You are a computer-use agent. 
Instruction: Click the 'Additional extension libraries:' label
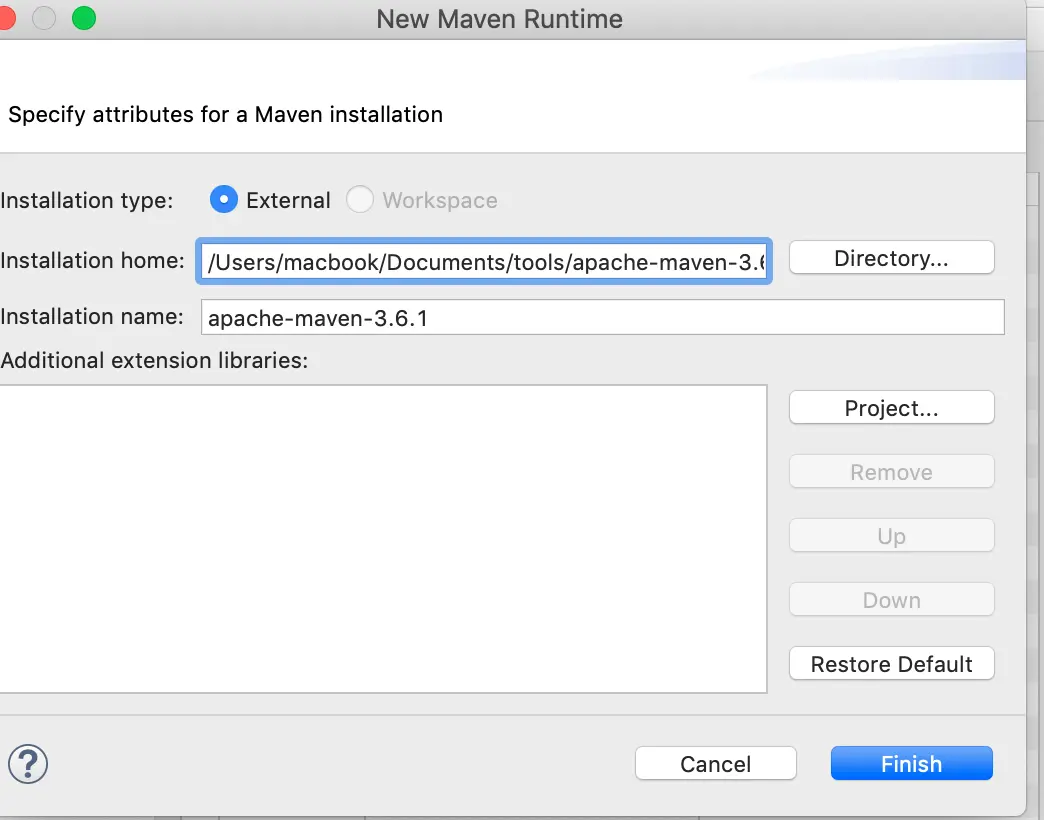point(154,360)
